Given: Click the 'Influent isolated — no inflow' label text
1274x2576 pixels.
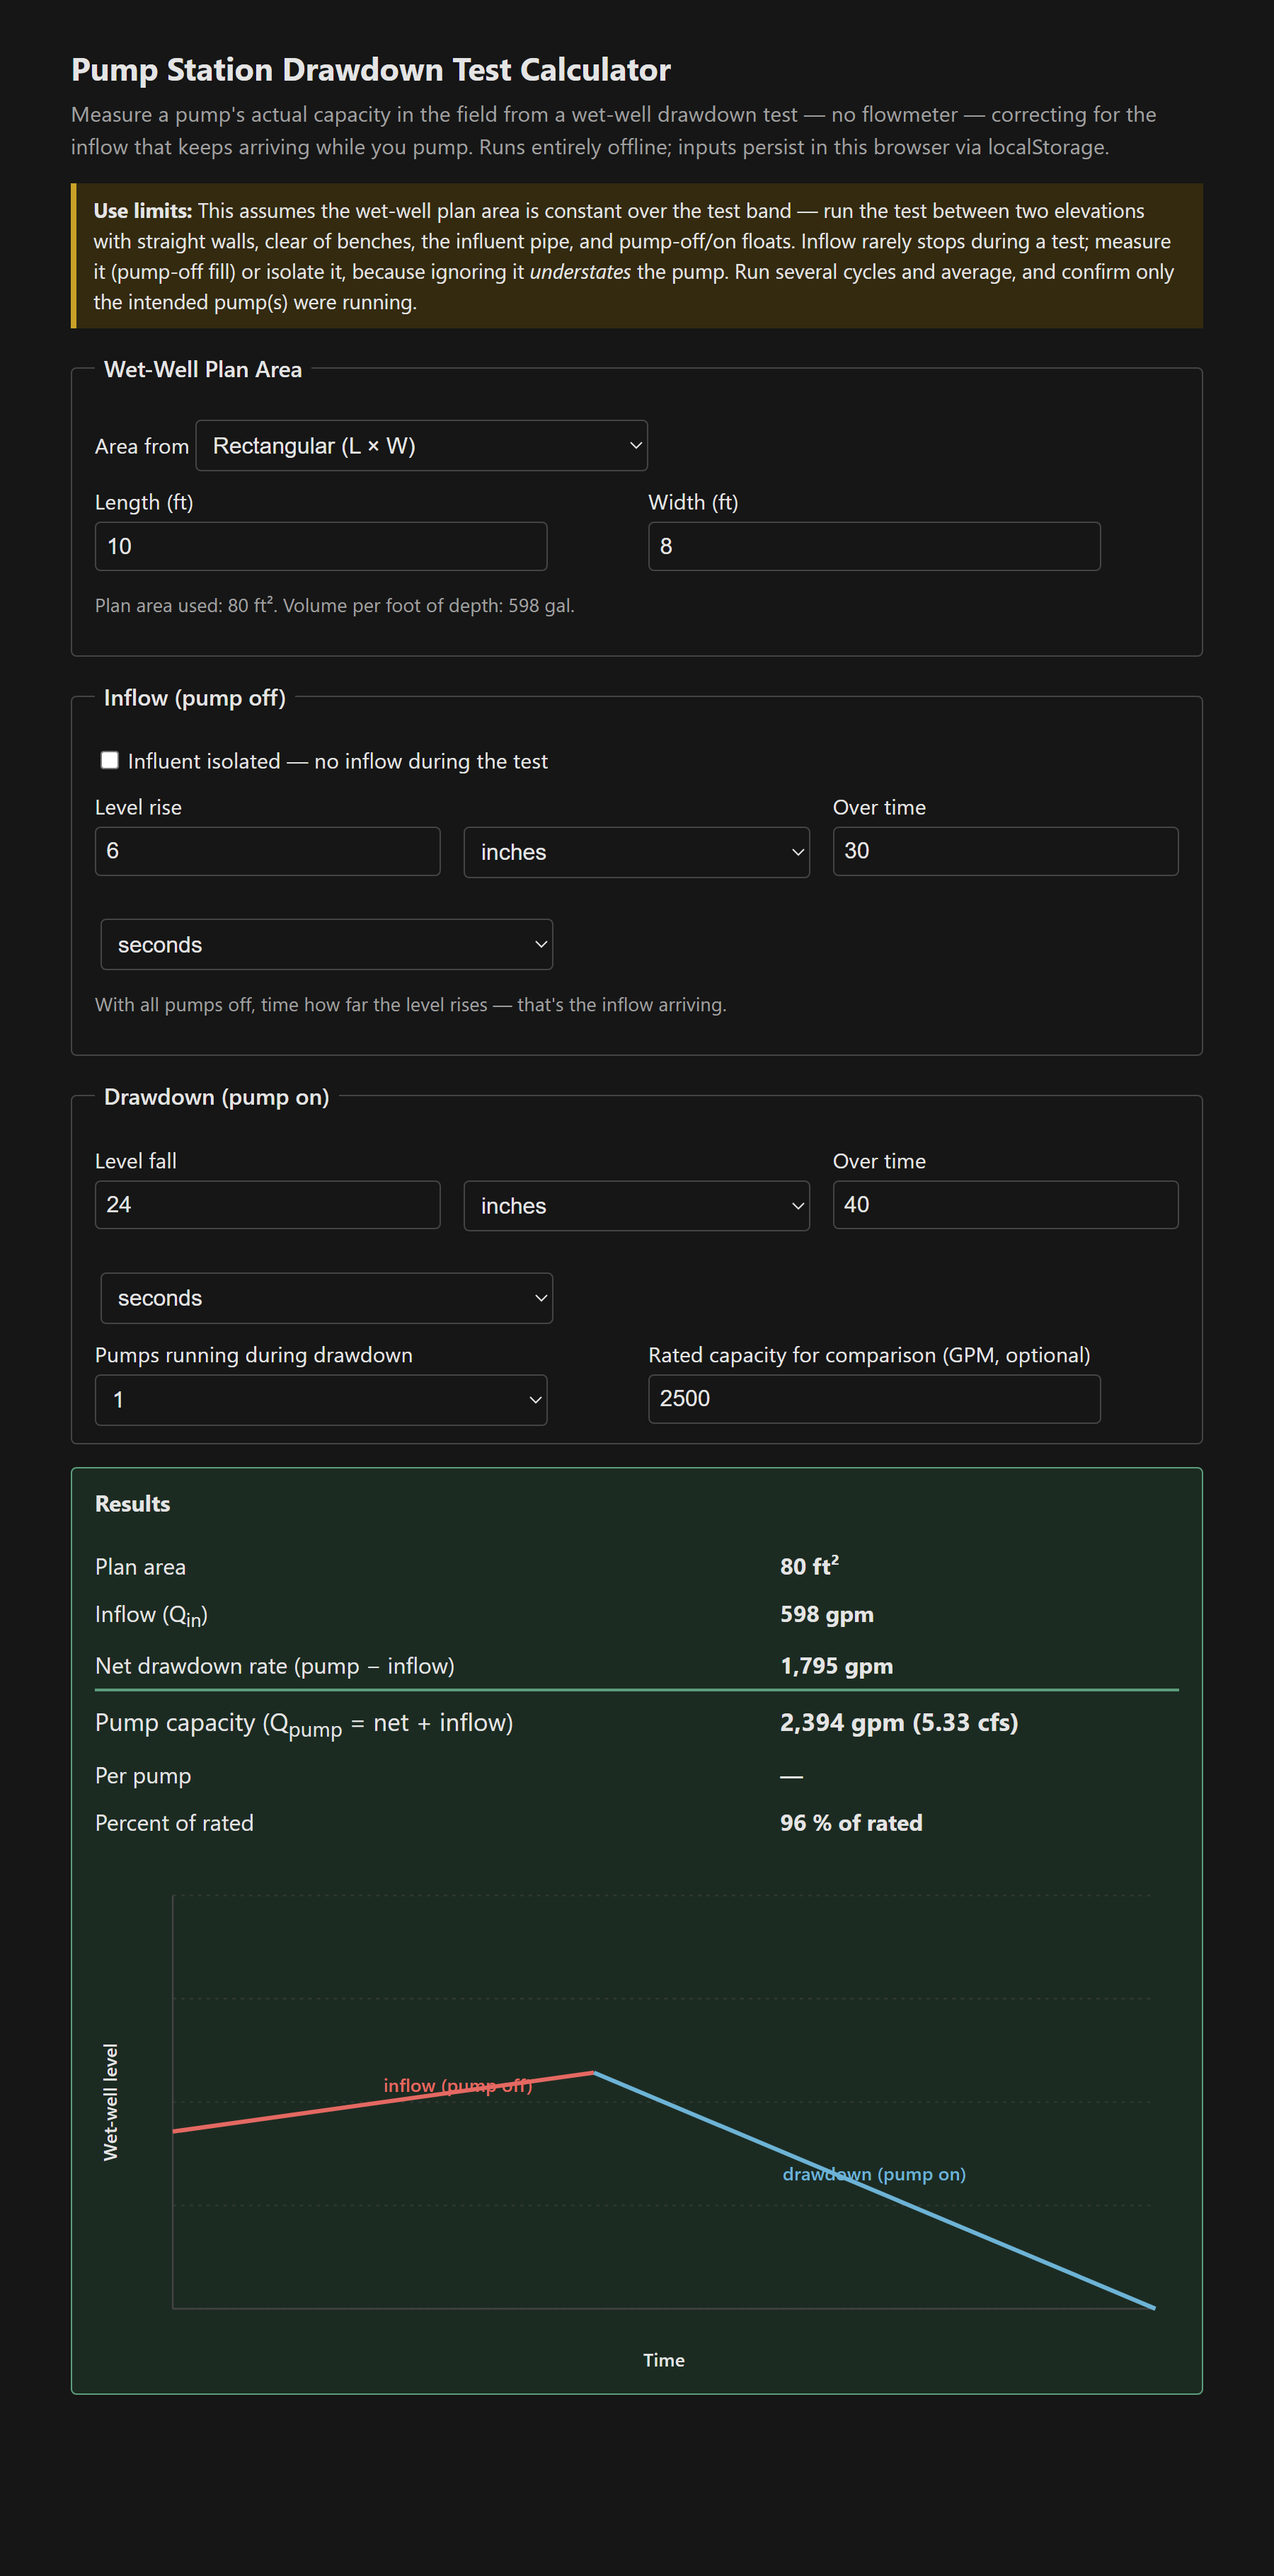Looking at the screenshot, I should [338, 761].
